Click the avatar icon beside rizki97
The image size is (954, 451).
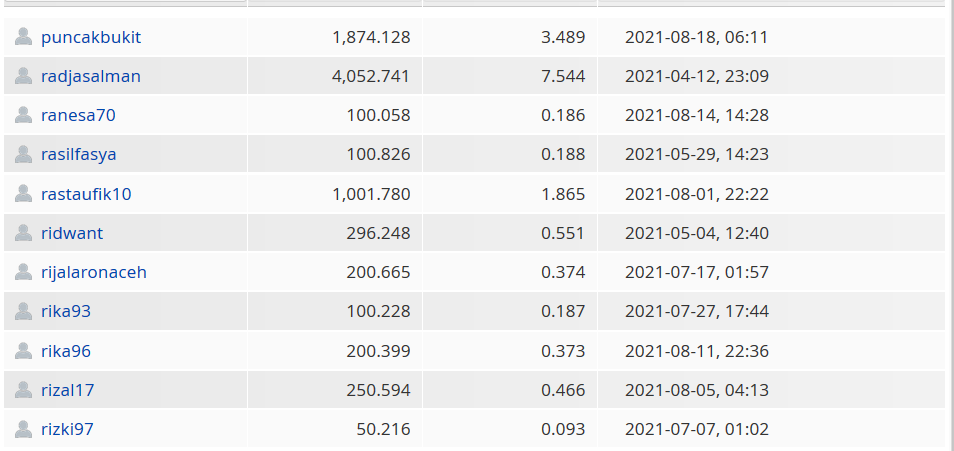tap(23, 429)
